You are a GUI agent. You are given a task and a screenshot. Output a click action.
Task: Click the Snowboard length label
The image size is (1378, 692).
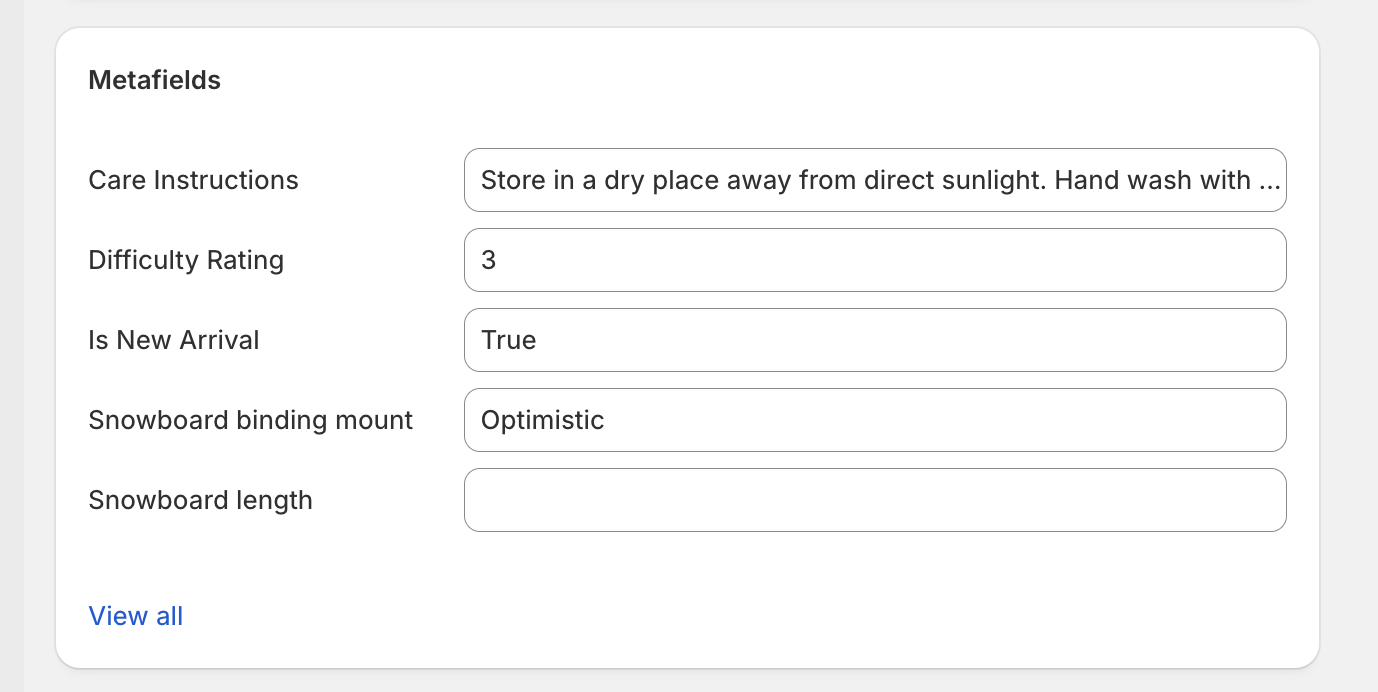(x=200, y=500)
